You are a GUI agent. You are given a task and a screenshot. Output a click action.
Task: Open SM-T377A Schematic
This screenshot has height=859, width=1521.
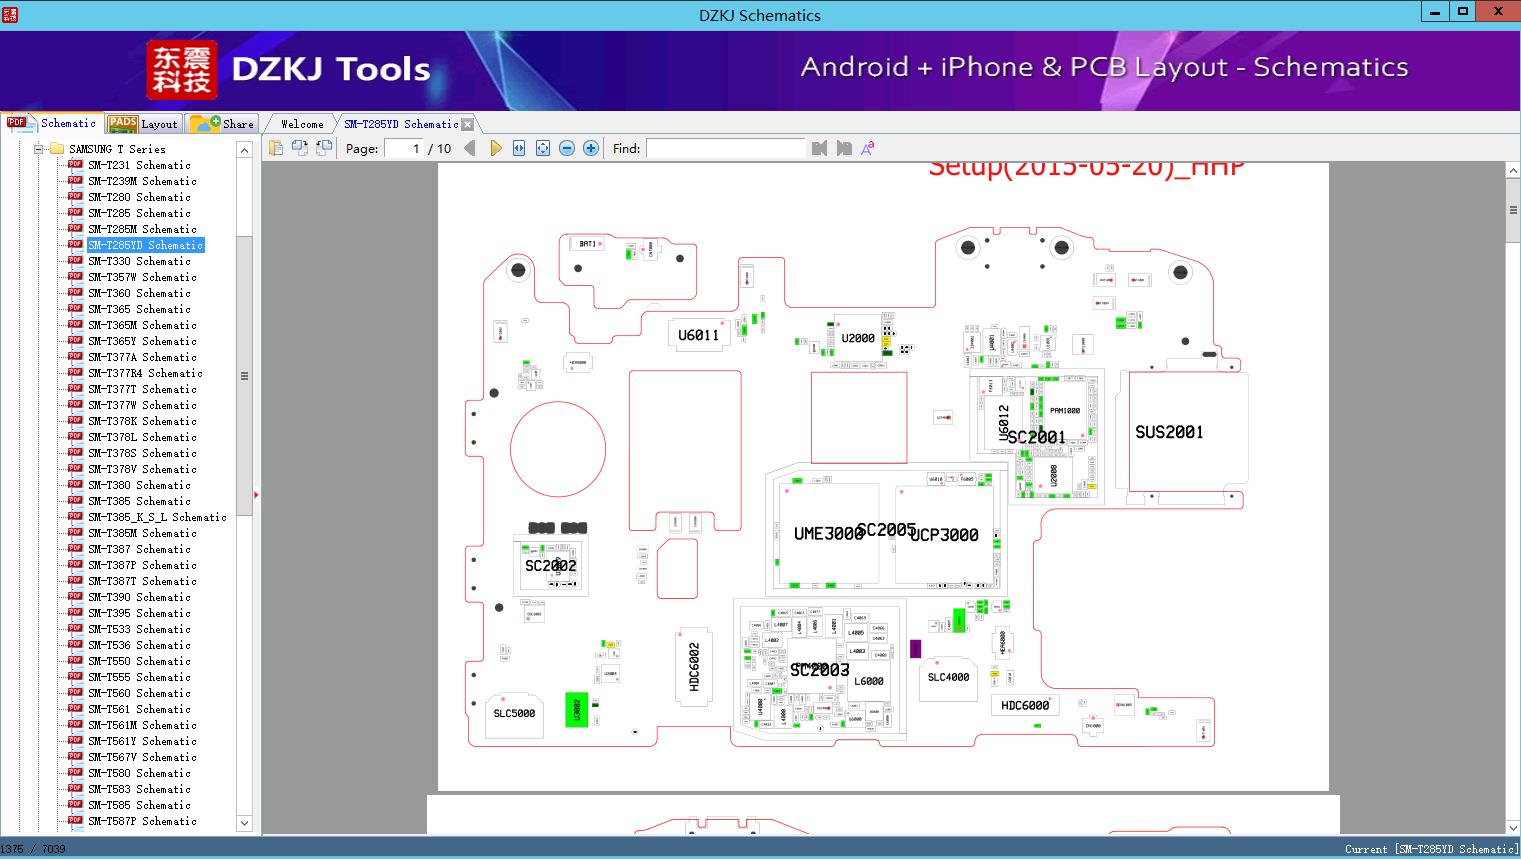tap(142, 357)
